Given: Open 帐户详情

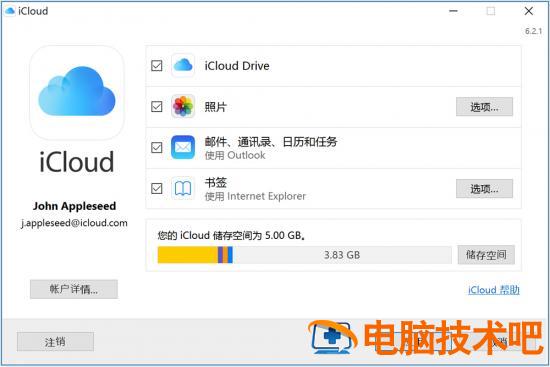Looking at the screenshot, I should [x=74, y=289].
